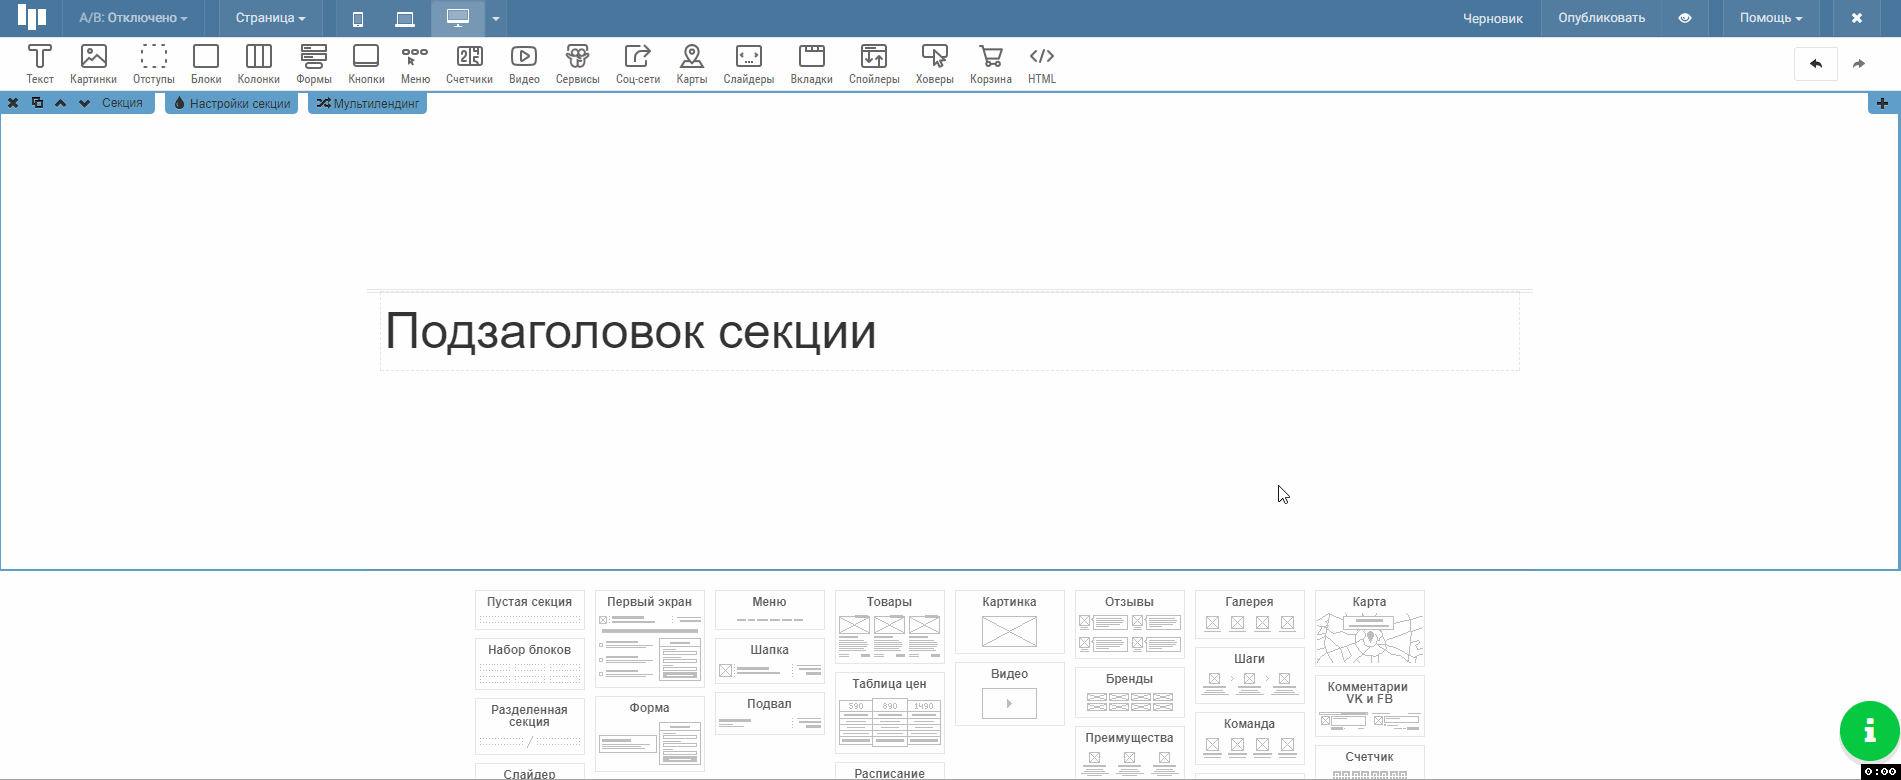
Task: Add the Галерея section template
Action: click(1249, 614)
